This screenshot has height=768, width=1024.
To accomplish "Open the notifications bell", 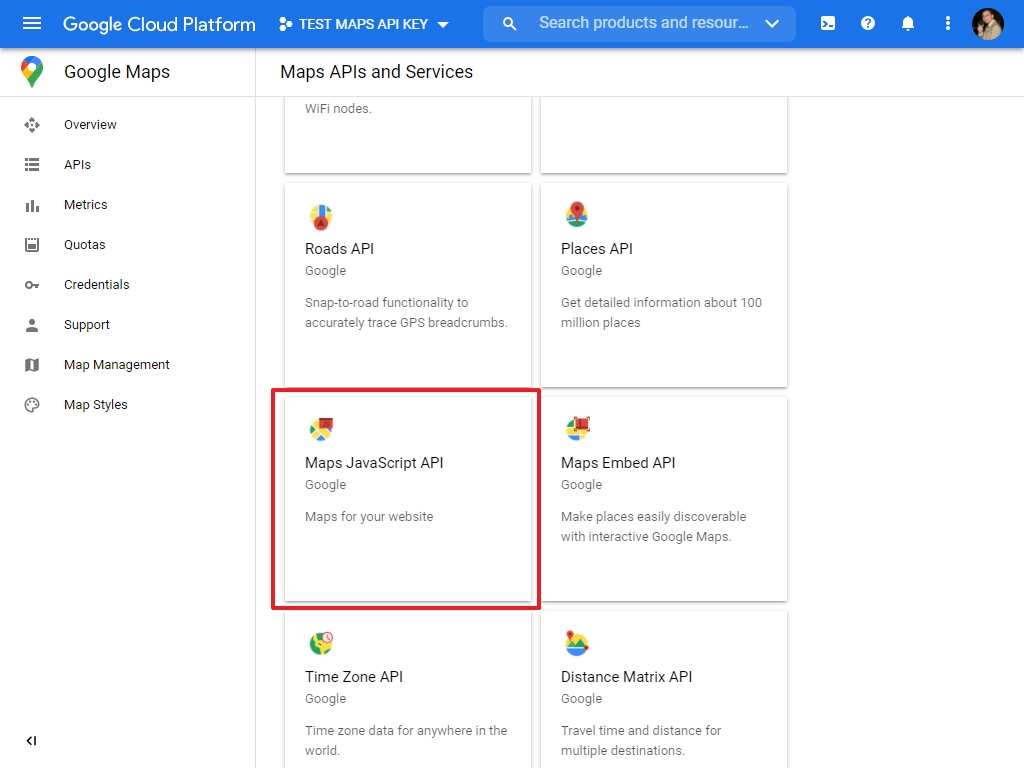I will tap(907, 24).
